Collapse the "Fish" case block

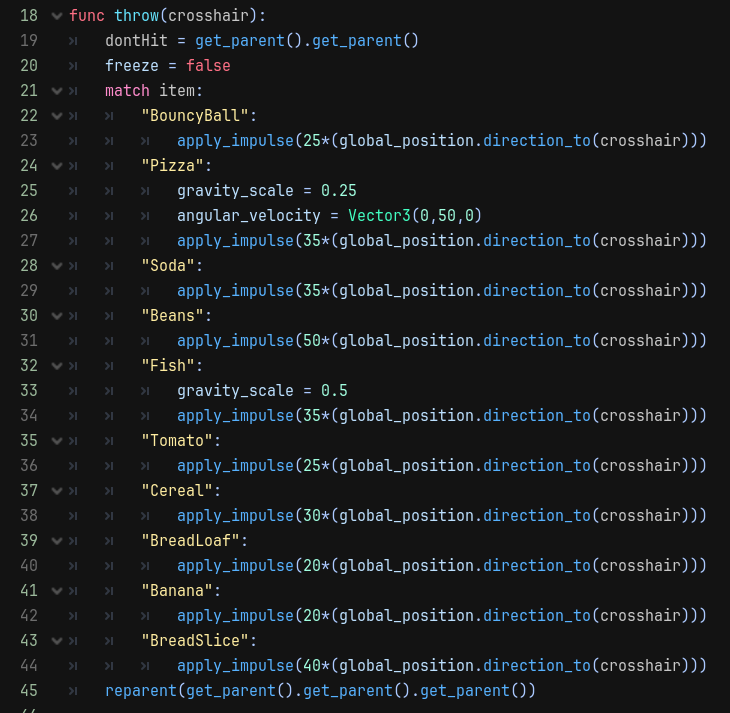coord(56,366)
